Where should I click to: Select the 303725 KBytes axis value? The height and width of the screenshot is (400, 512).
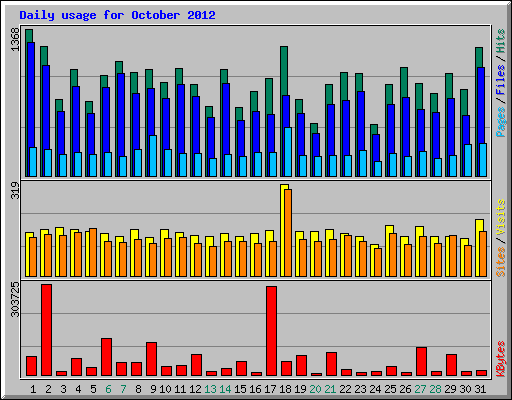pos(15,300)
